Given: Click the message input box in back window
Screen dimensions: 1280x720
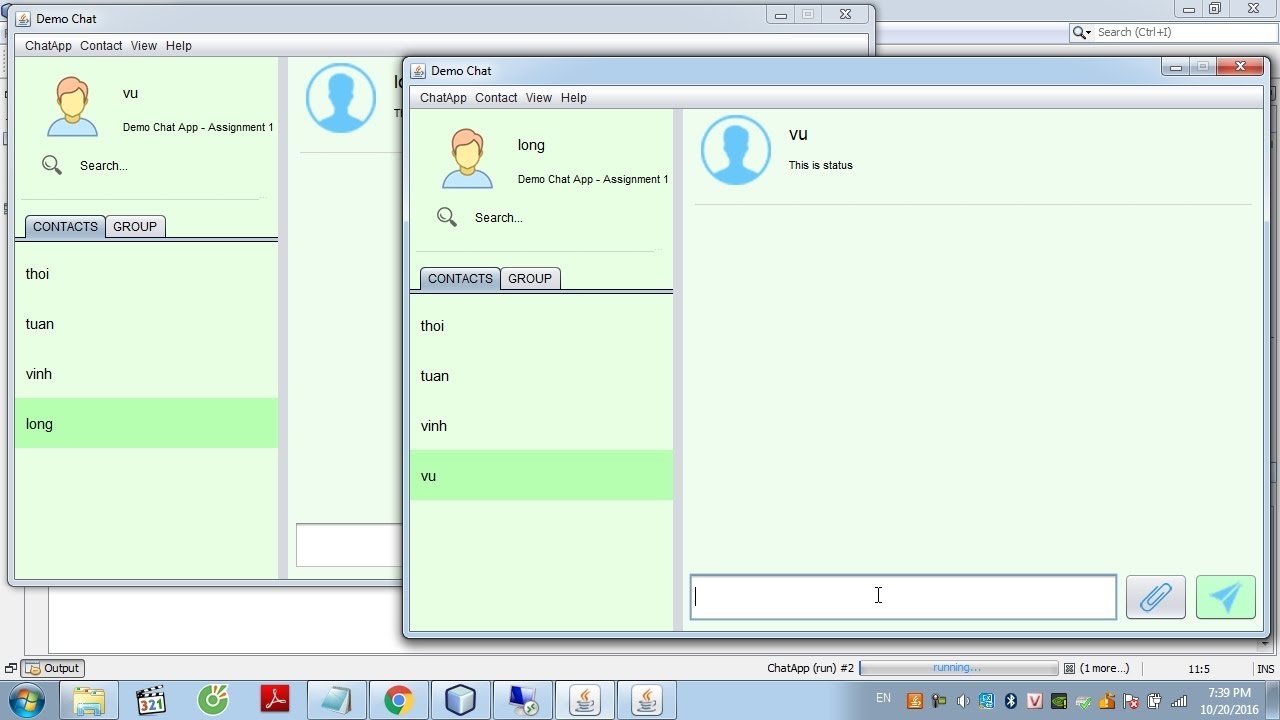Looking at the screenshot, I should 349,545.
